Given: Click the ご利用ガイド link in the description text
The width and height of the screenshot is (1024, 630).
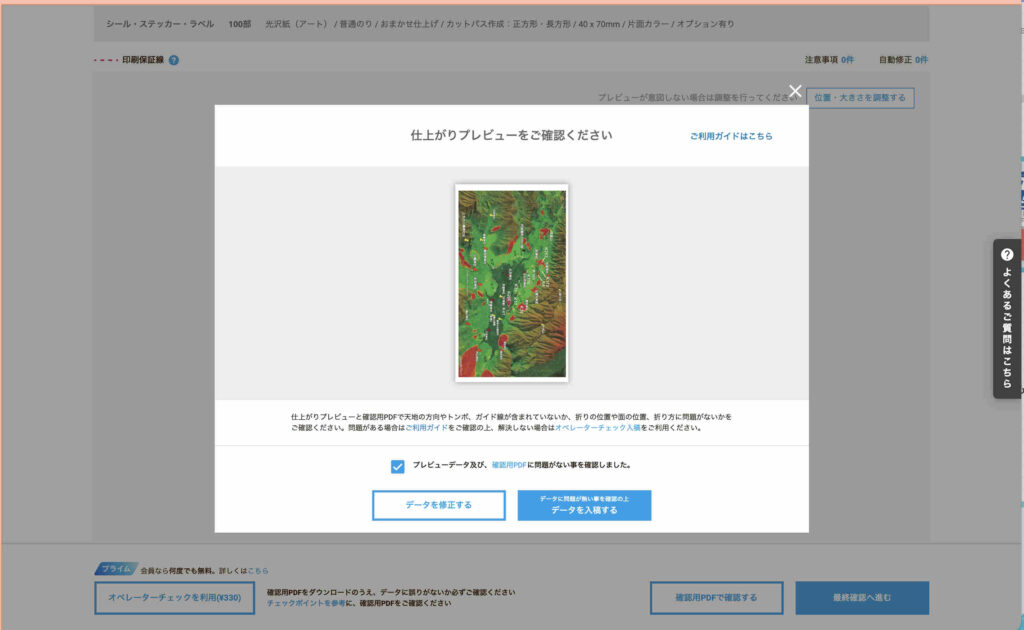Looking at the screenshot, I should tap(426, 428).
